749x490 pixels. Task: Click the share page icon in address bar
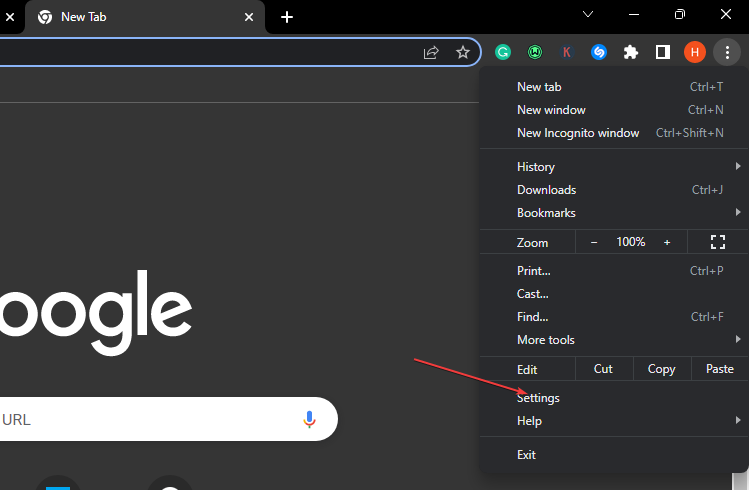[x=431, y=52]
